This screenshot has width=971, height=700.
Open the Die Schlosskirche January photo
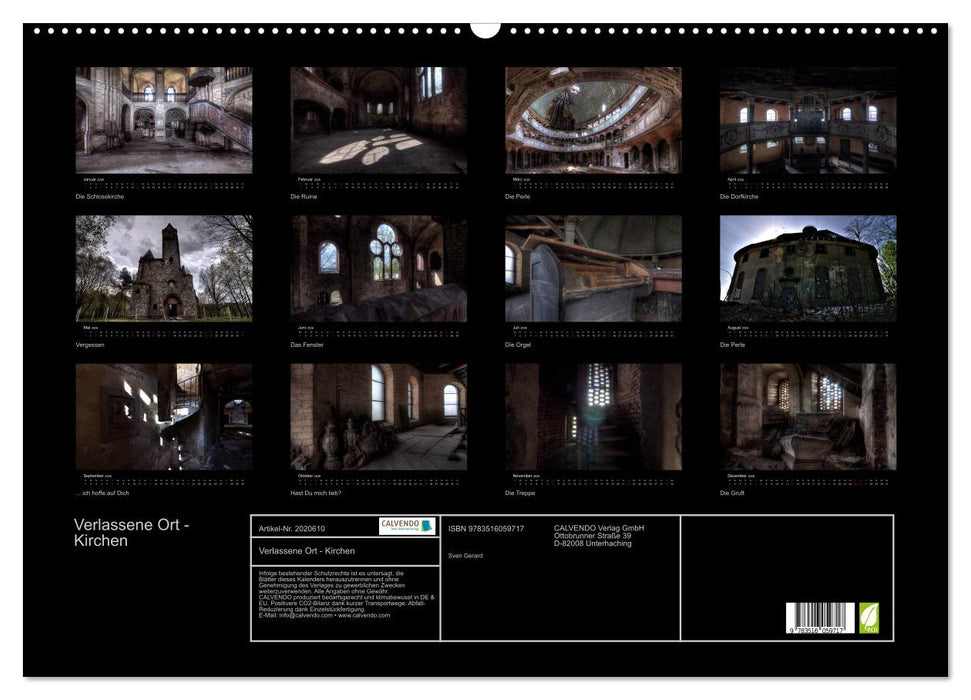[x=164, y=120]
